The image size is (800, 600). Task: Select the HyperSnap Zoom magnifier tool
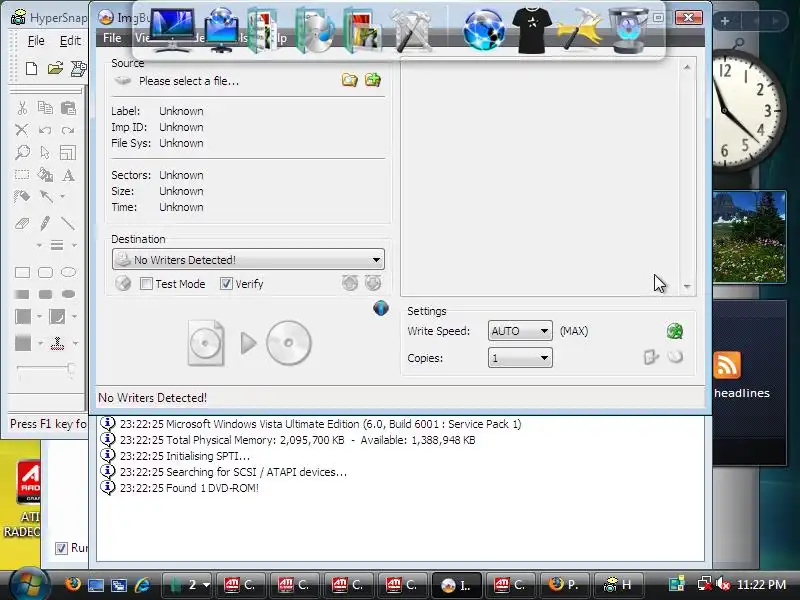(22, 152)
